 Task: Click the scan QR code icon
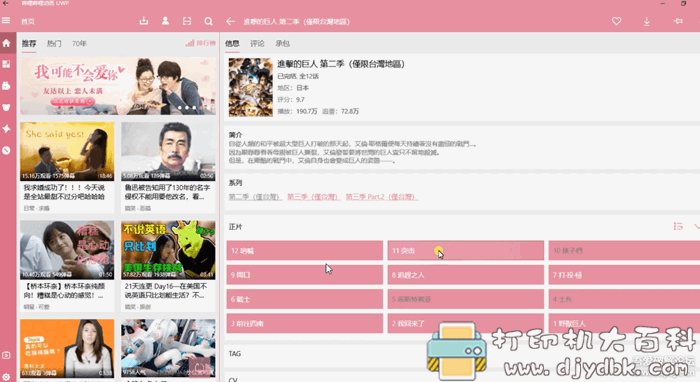[x=187, y=21]
